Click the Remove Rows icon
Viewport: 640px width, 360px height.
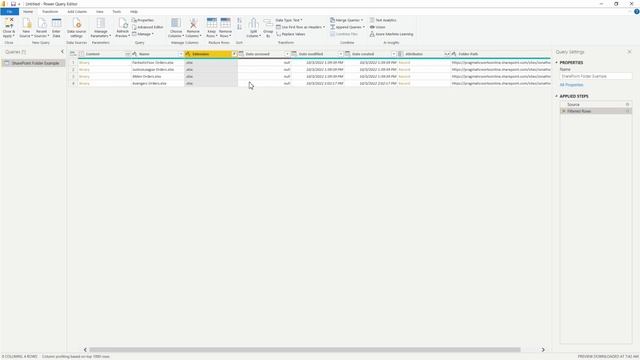[x=225, y=23]
